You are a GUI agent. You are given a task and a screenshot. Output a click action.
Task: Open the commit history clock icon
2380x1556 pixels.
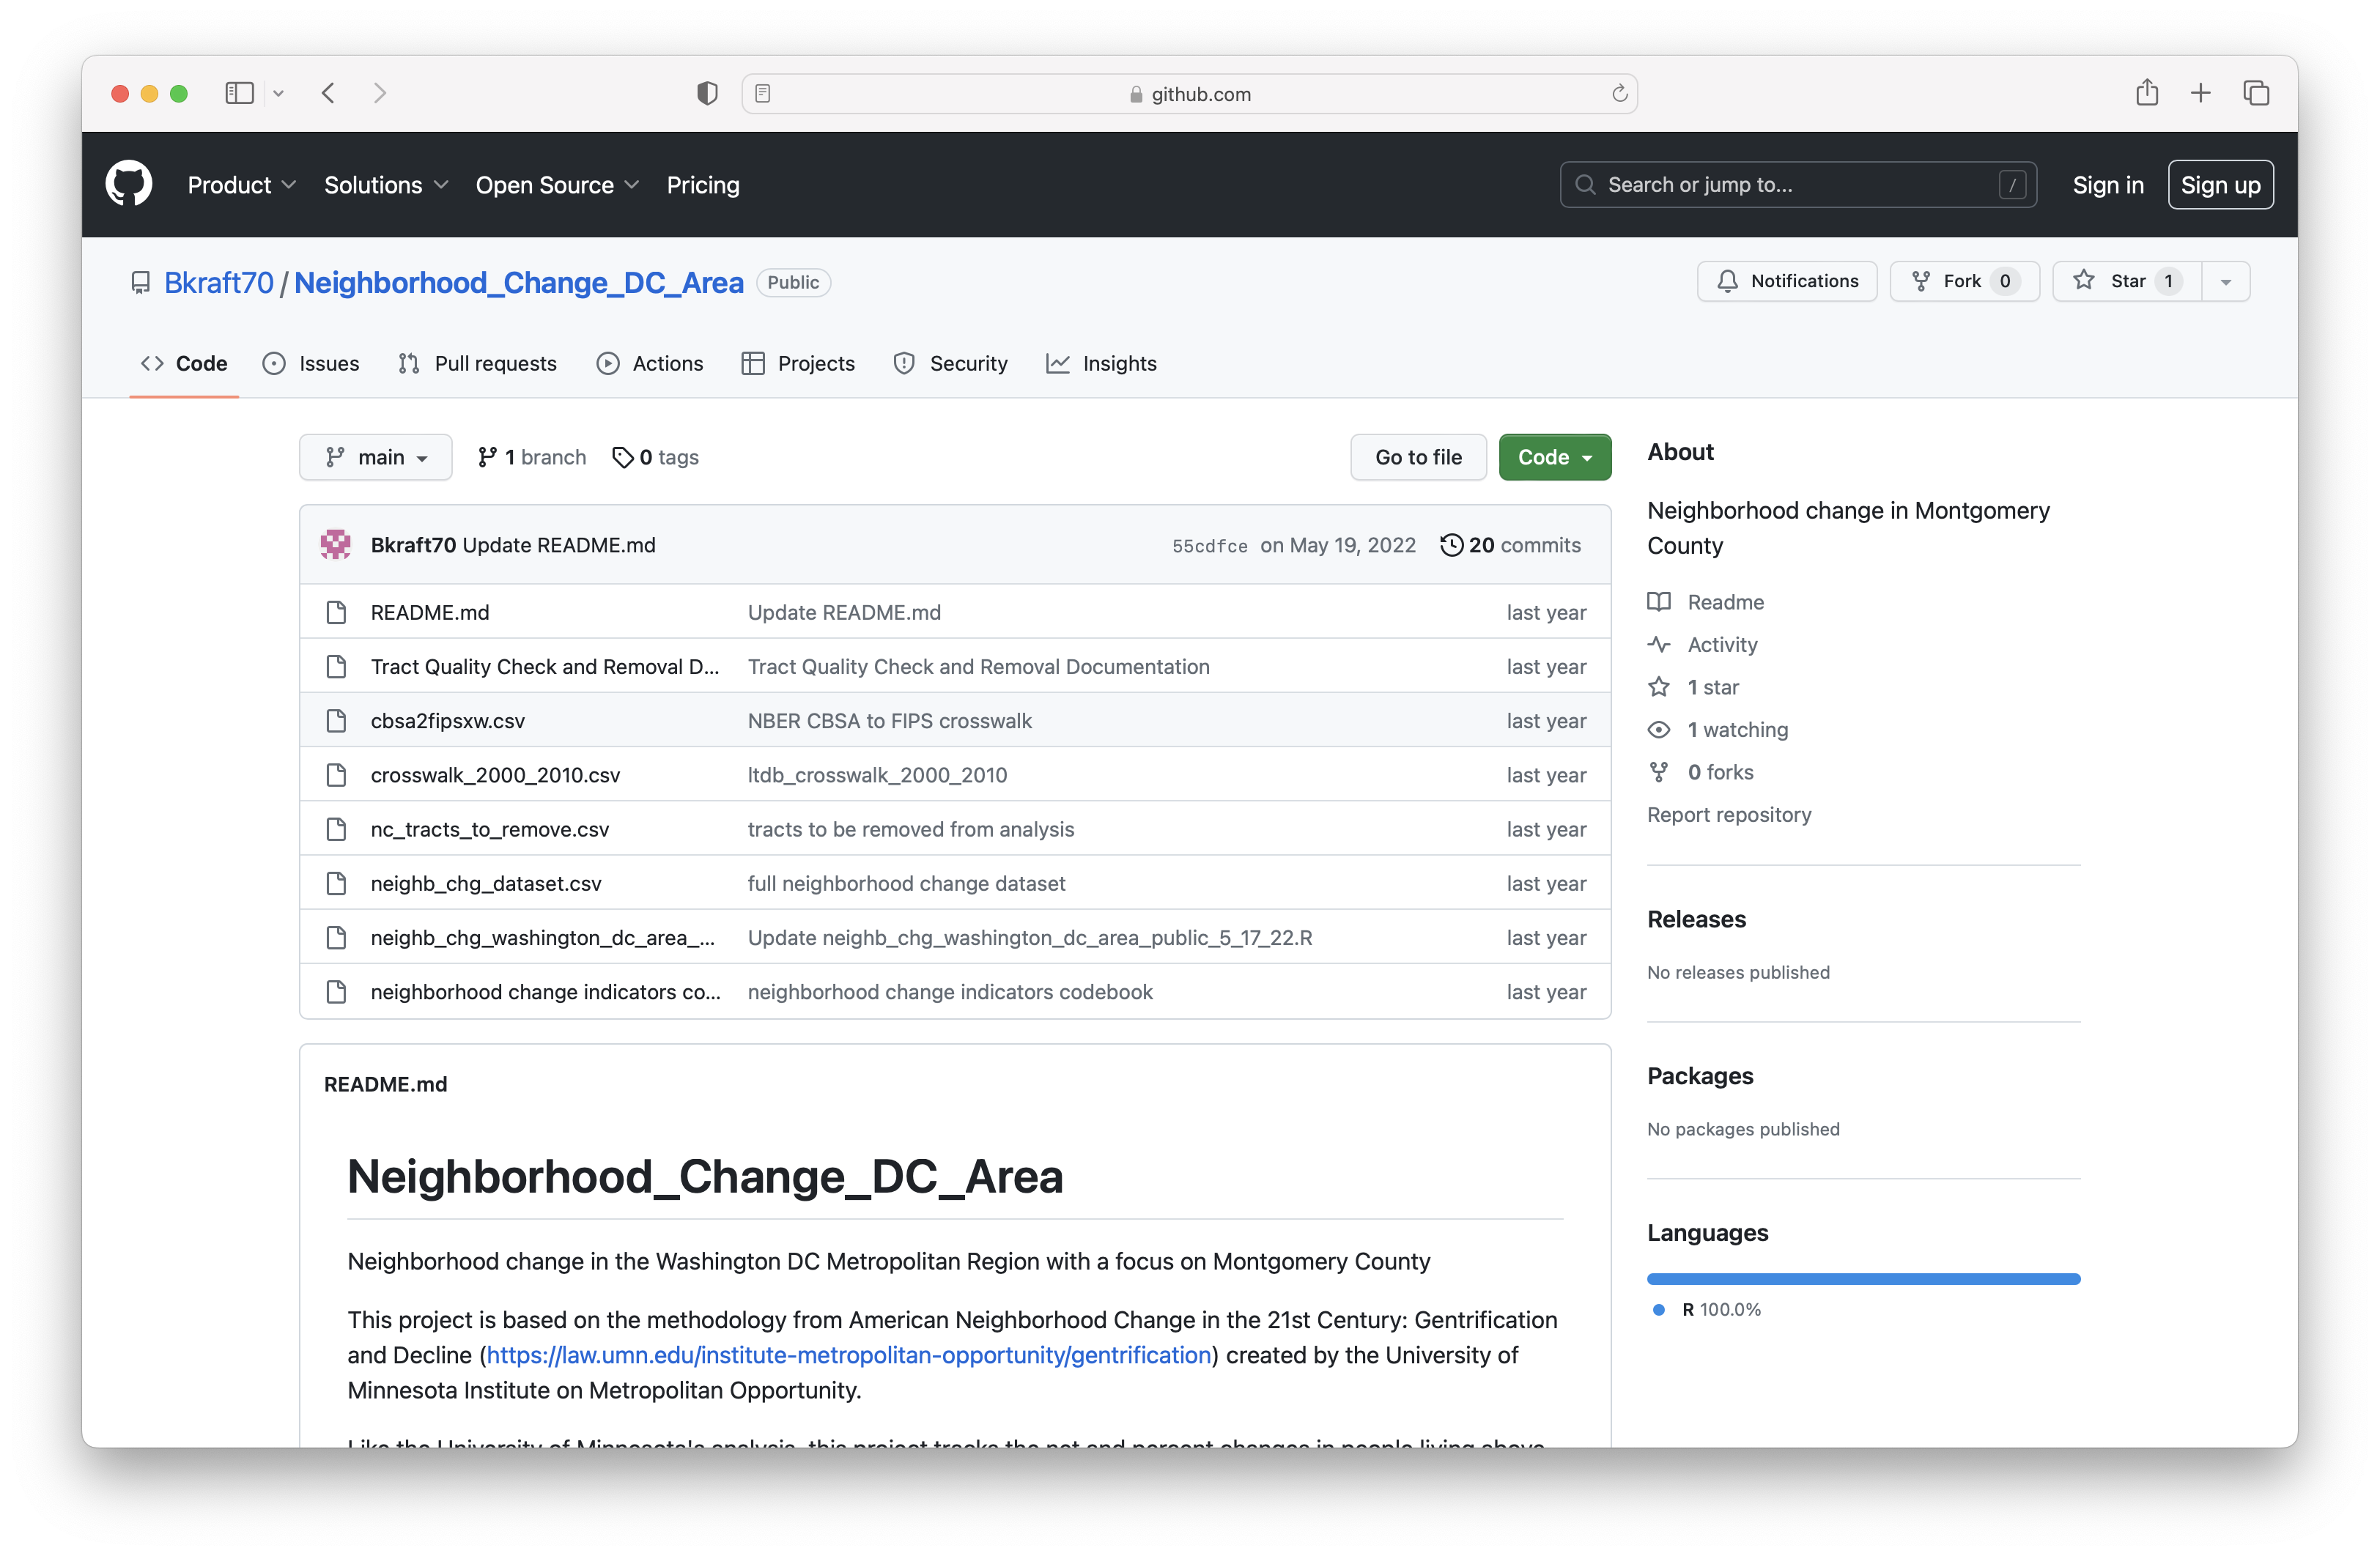tap(1451, 545)
